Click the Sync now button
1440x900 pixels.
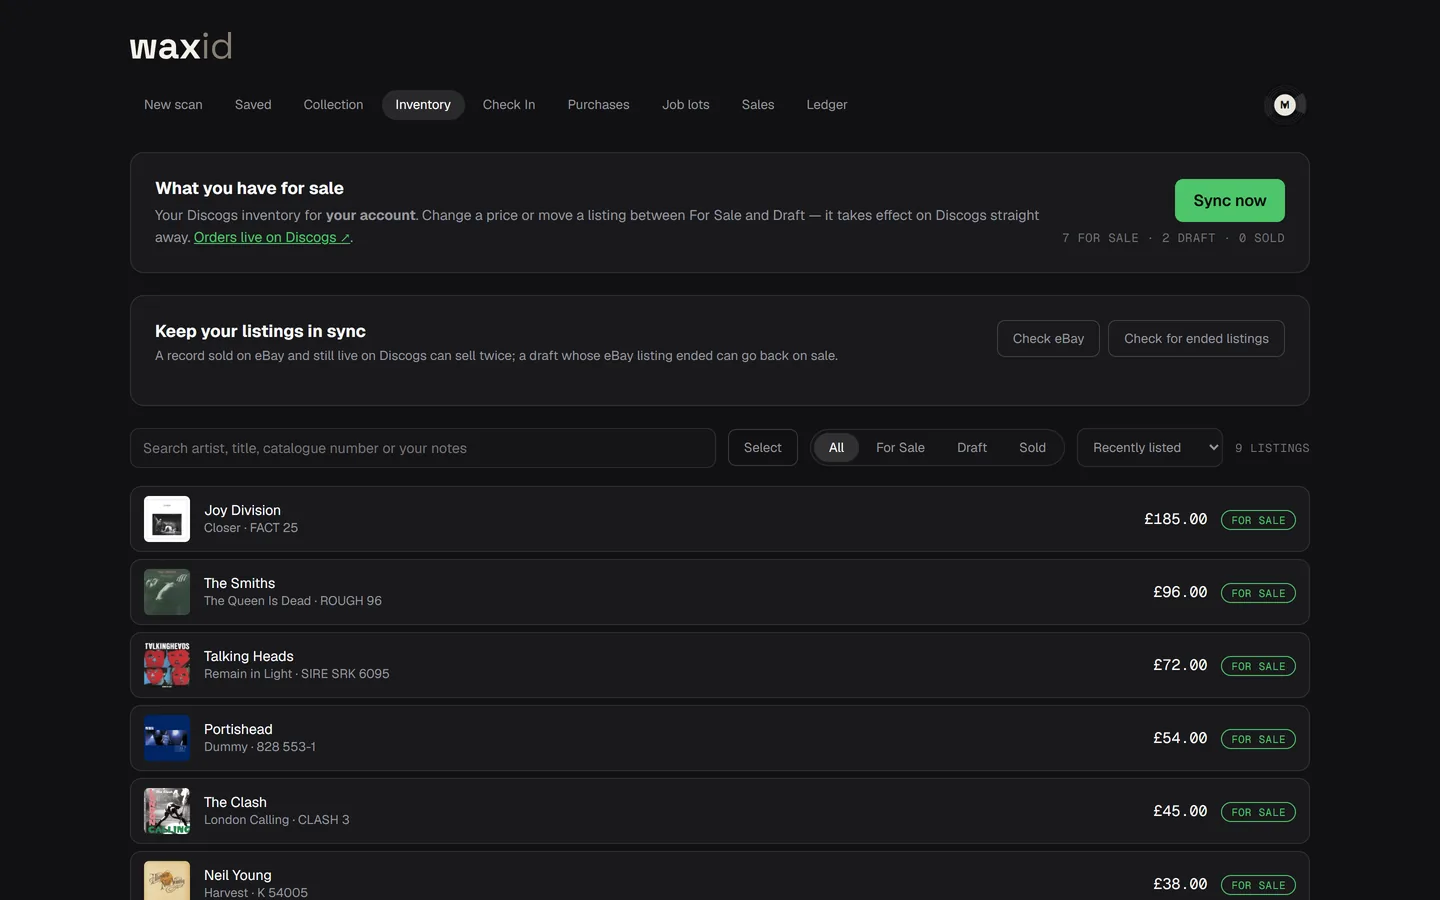(x=1229, y=201)
